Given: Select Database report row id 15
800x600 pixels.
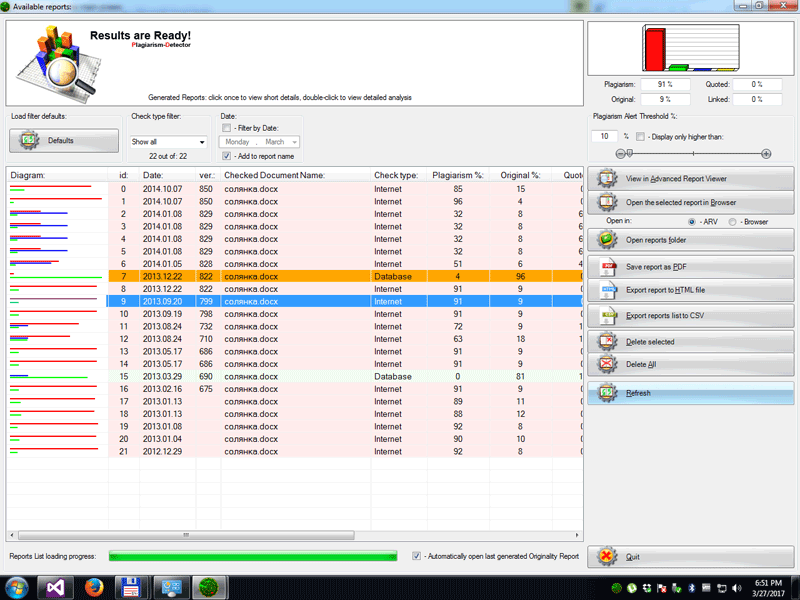Looking at the screenshot, I should (x=295, y=377).
